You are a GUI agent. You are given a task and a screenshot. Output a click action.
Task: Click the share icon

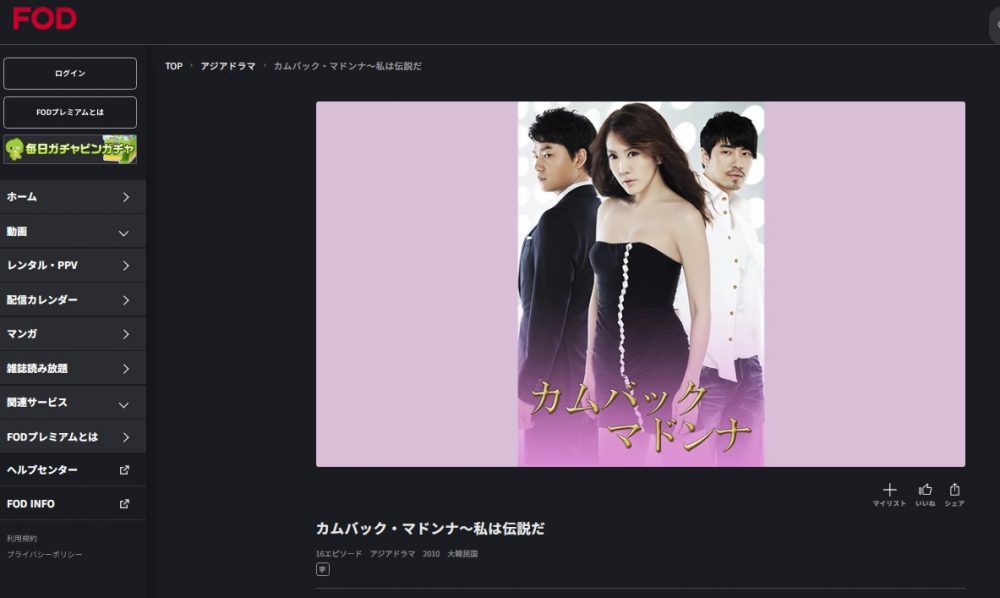tap(954, 490)
